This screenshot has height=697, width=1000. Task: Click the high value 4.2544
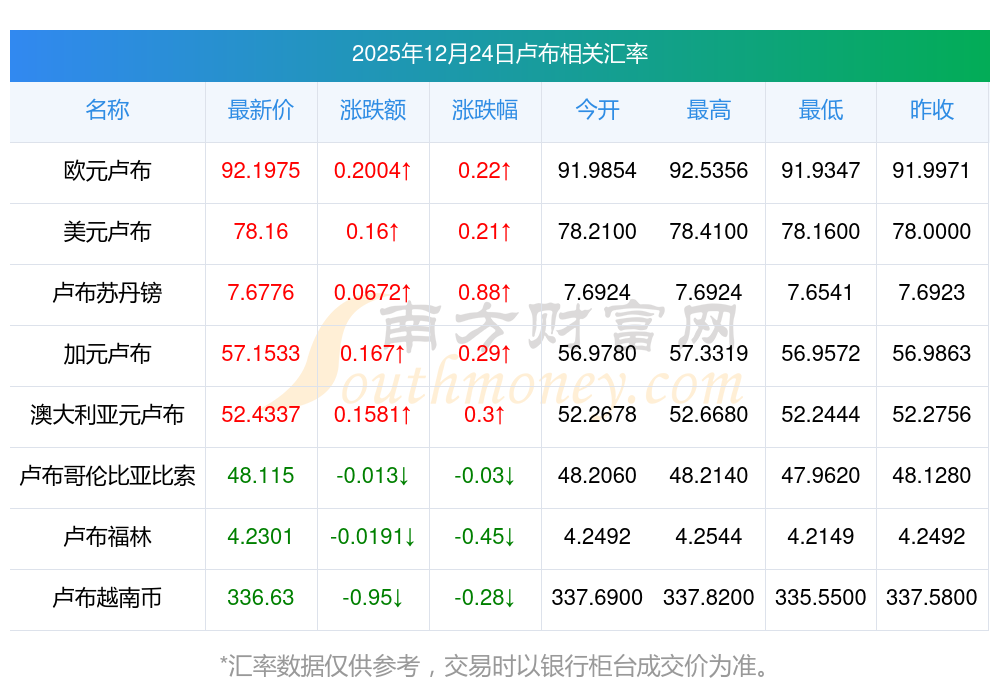(x=709, y=536)
